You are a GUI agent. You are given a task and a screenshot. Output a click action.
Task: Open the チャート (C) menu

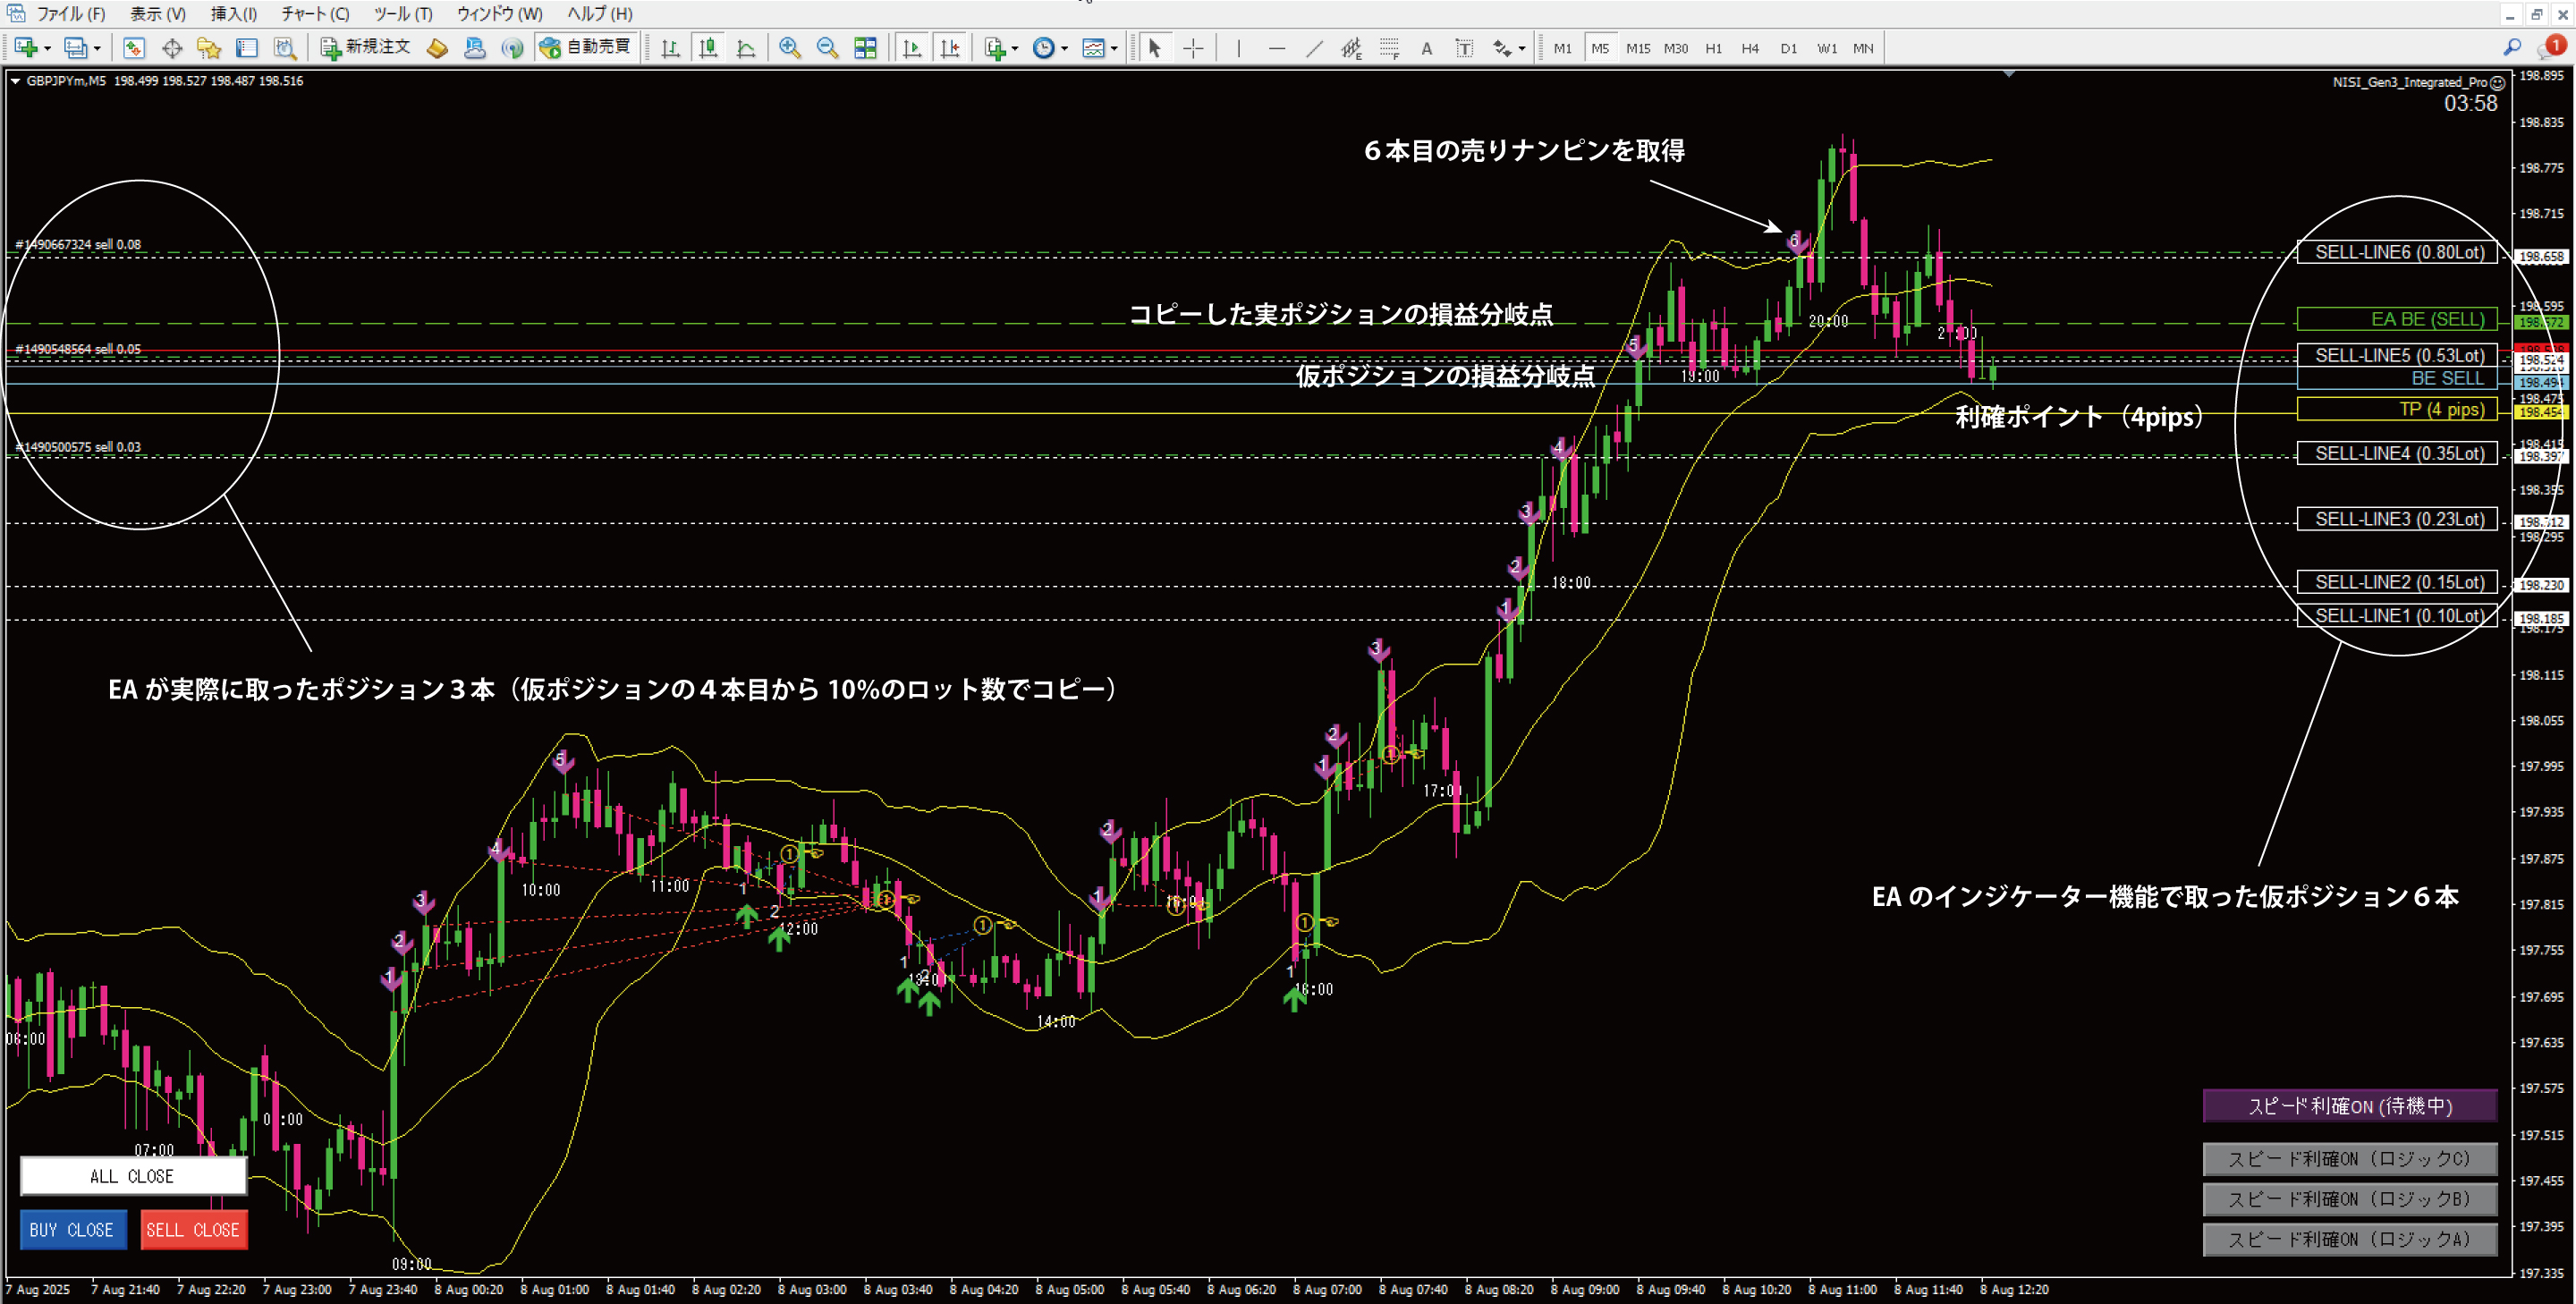(314, 14)
